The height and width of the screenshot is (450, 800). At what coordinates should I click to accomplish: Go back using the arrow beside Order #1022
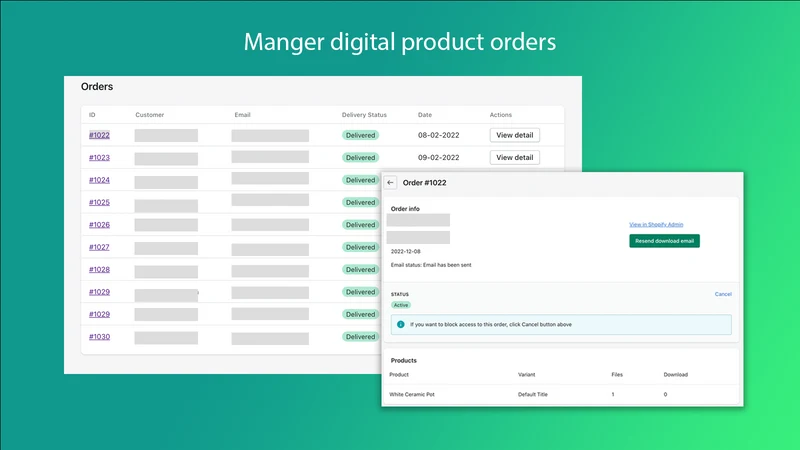(390, 183)
